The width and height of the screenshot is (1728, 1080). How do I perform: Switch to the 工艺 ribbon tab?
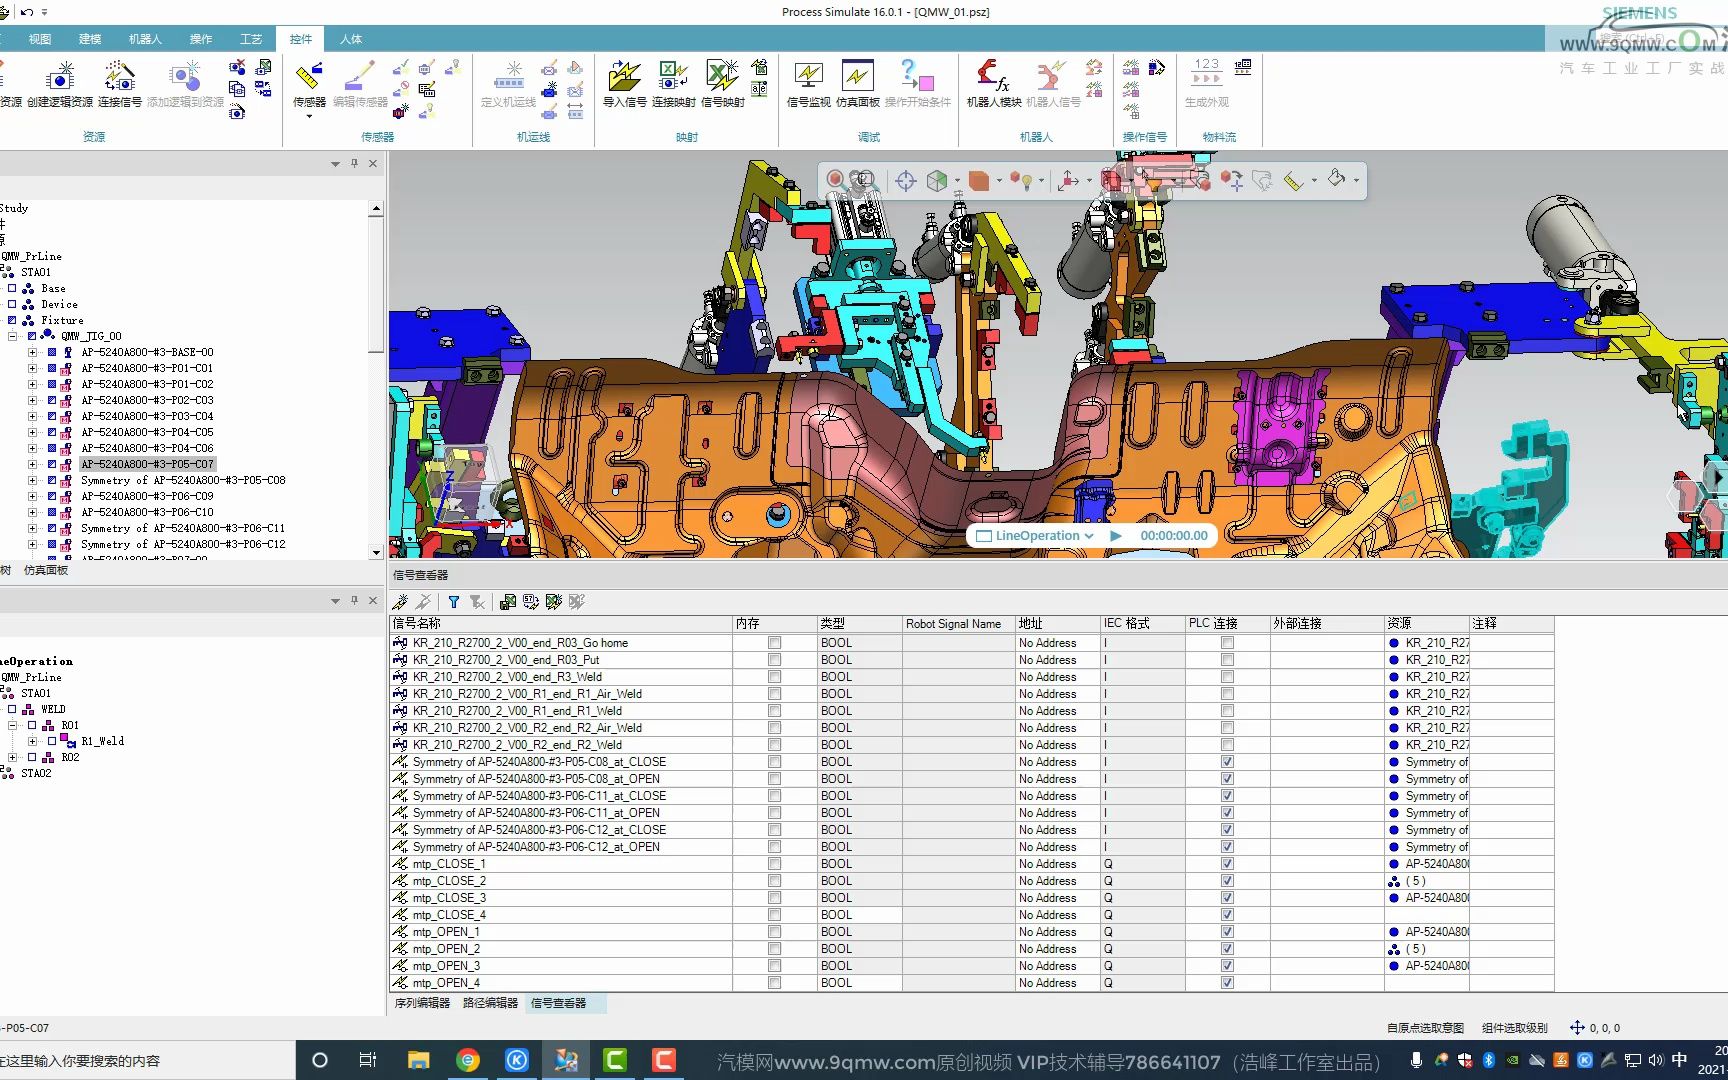point(251,39)
